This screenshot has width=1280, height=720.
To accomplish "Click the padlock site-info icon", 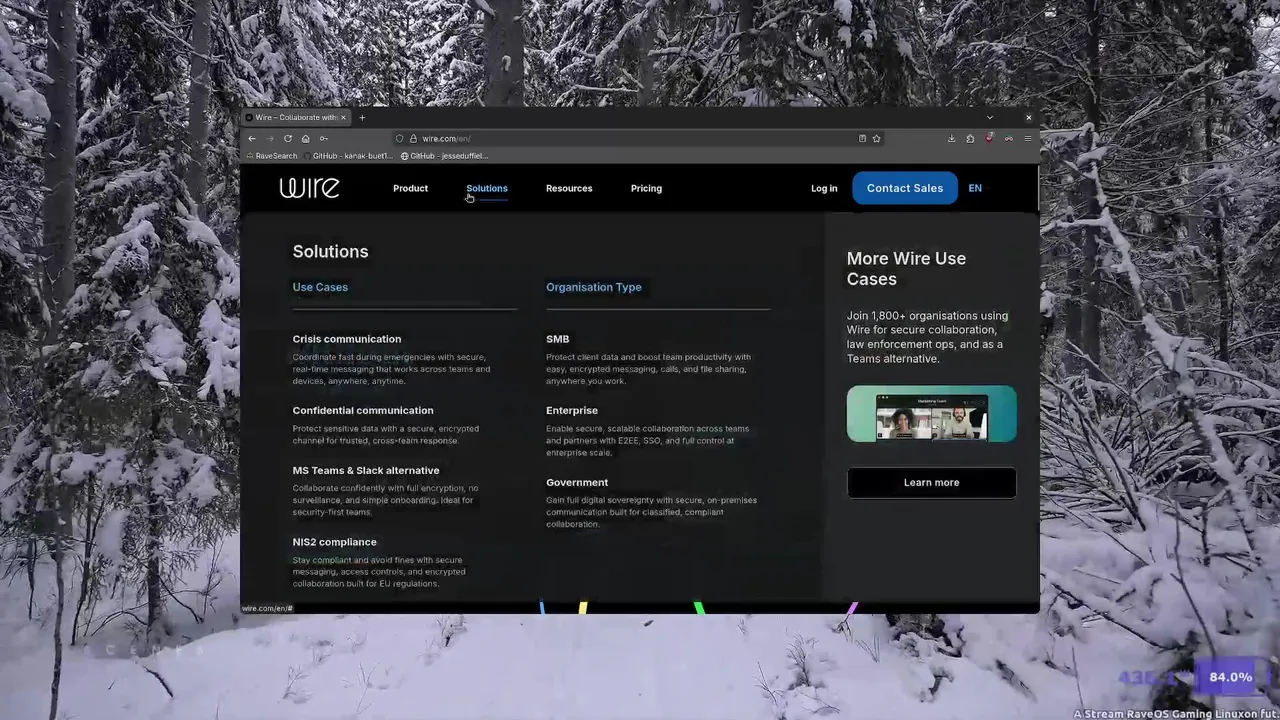I will (x=412, y=138).
